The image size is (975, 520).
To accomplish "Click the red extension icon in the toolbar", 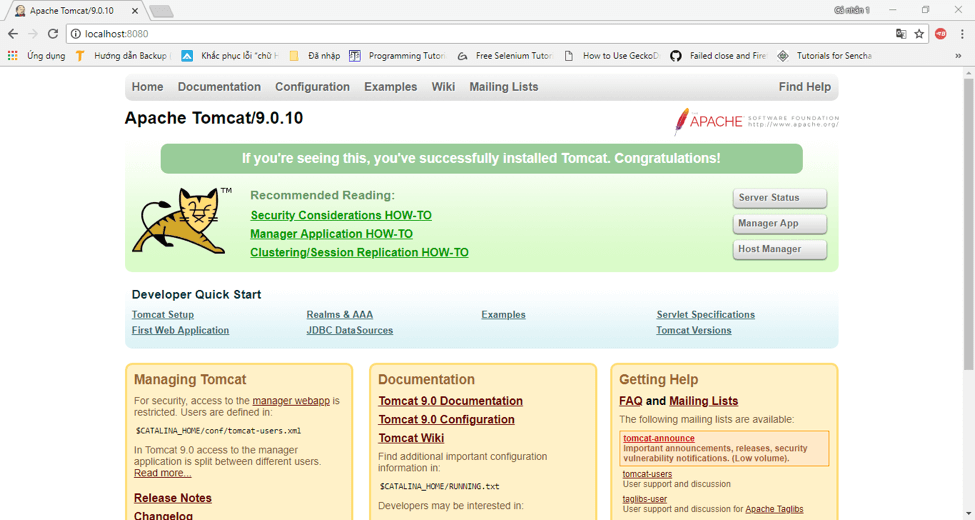I will pos(940,34).
